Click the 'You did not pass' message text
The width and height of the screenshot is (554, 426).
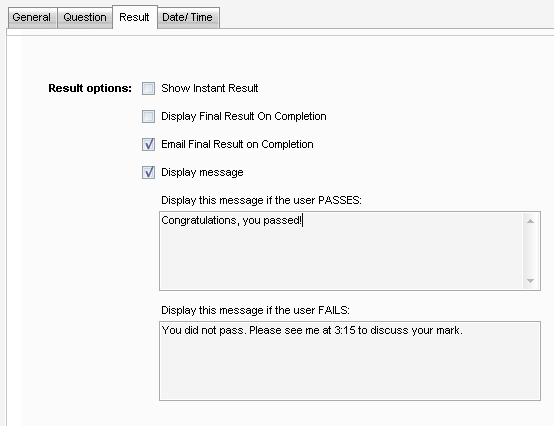tap(312, 330)
